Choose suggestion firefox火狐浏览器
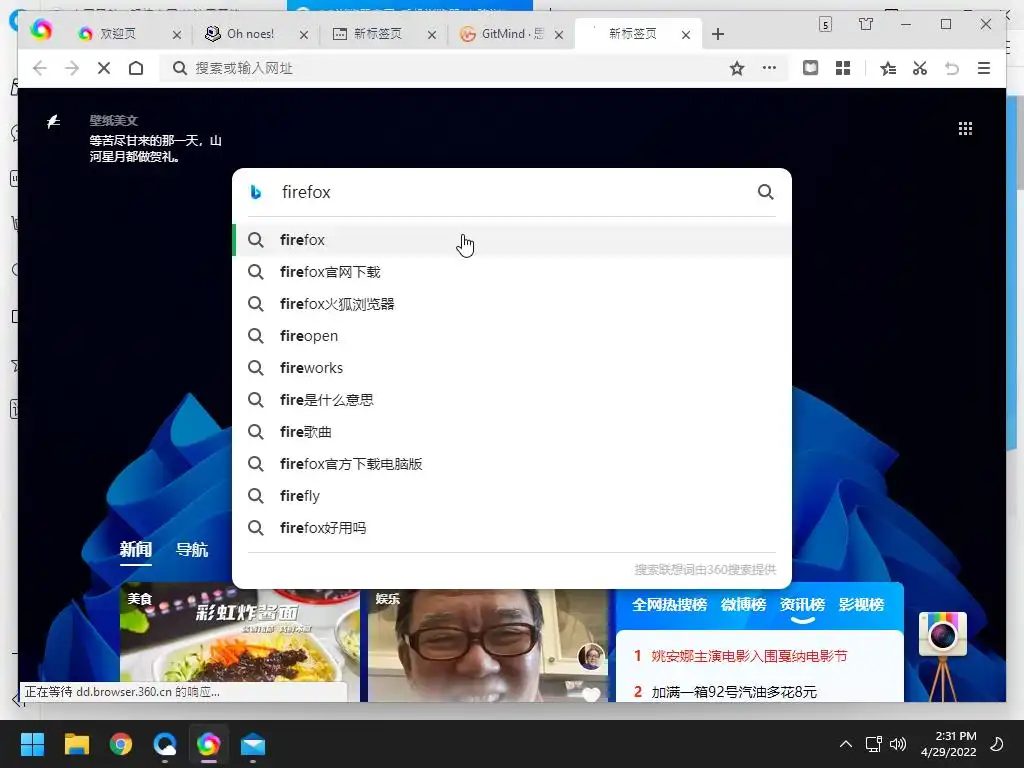 tap(512, 304)
